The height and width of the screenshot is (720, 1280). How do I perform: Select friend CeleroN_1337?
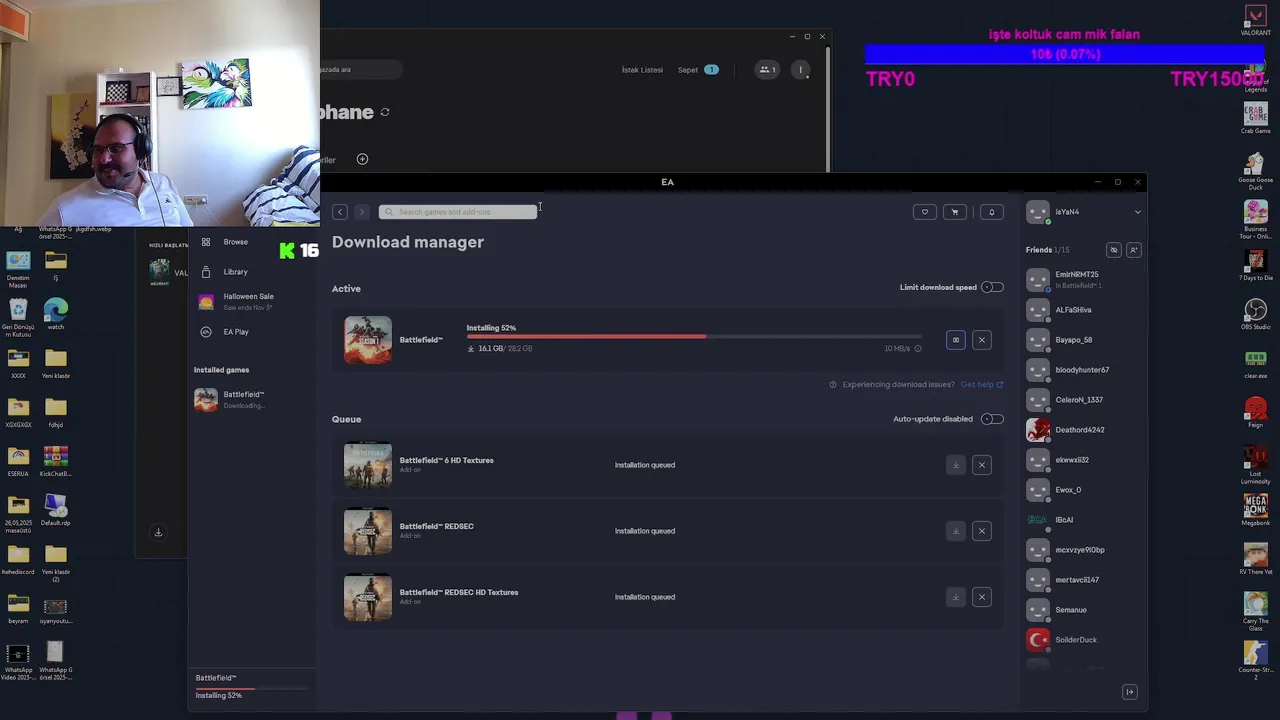[x=1082, y=400]
